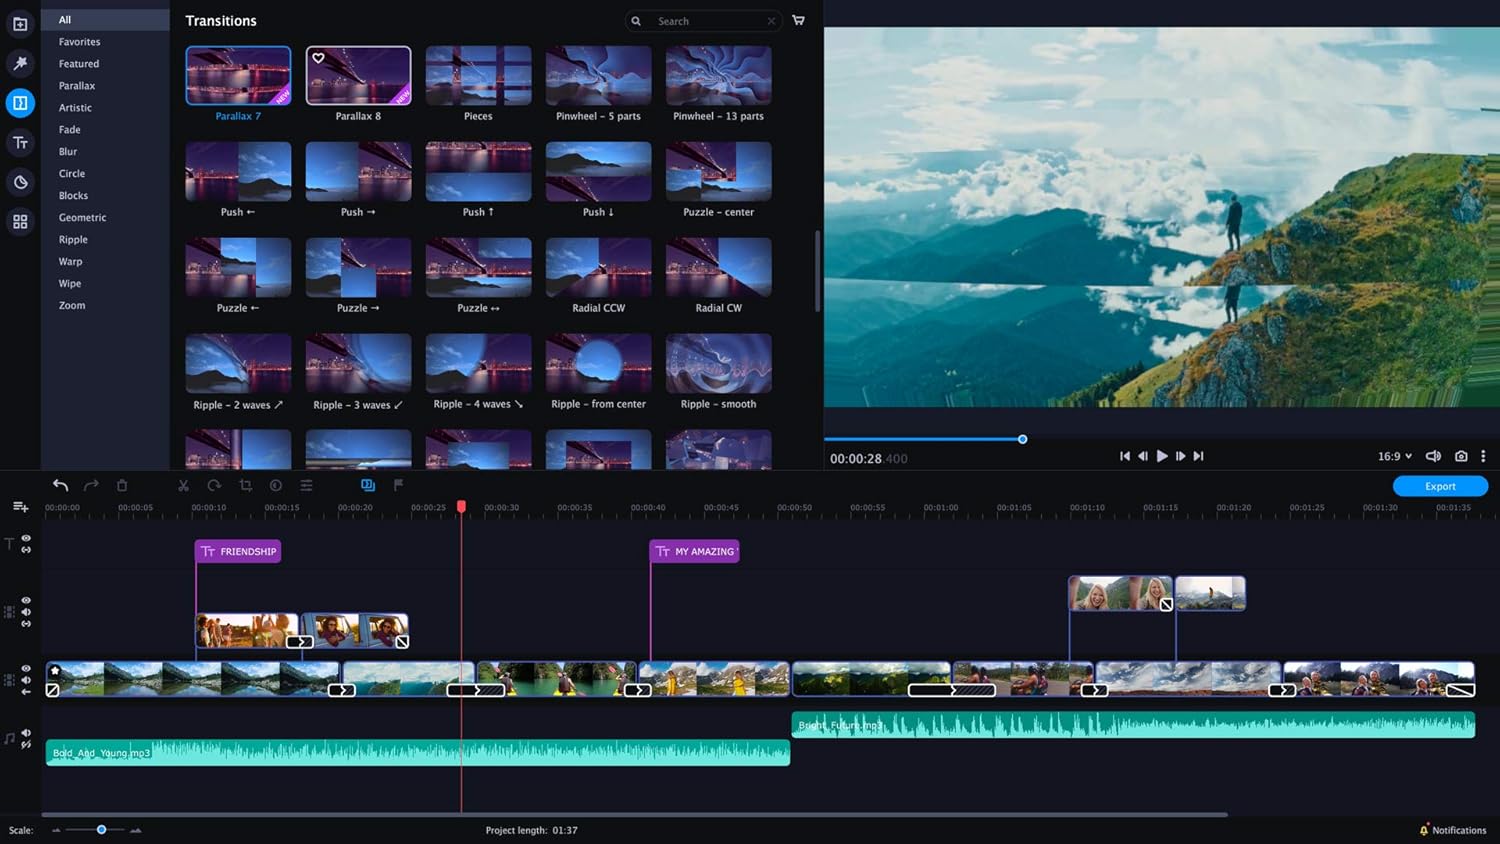Viewport: 1500px width, 844px height.
Task: Toggle overlay track visibility eye
Action: coord(26,600)
